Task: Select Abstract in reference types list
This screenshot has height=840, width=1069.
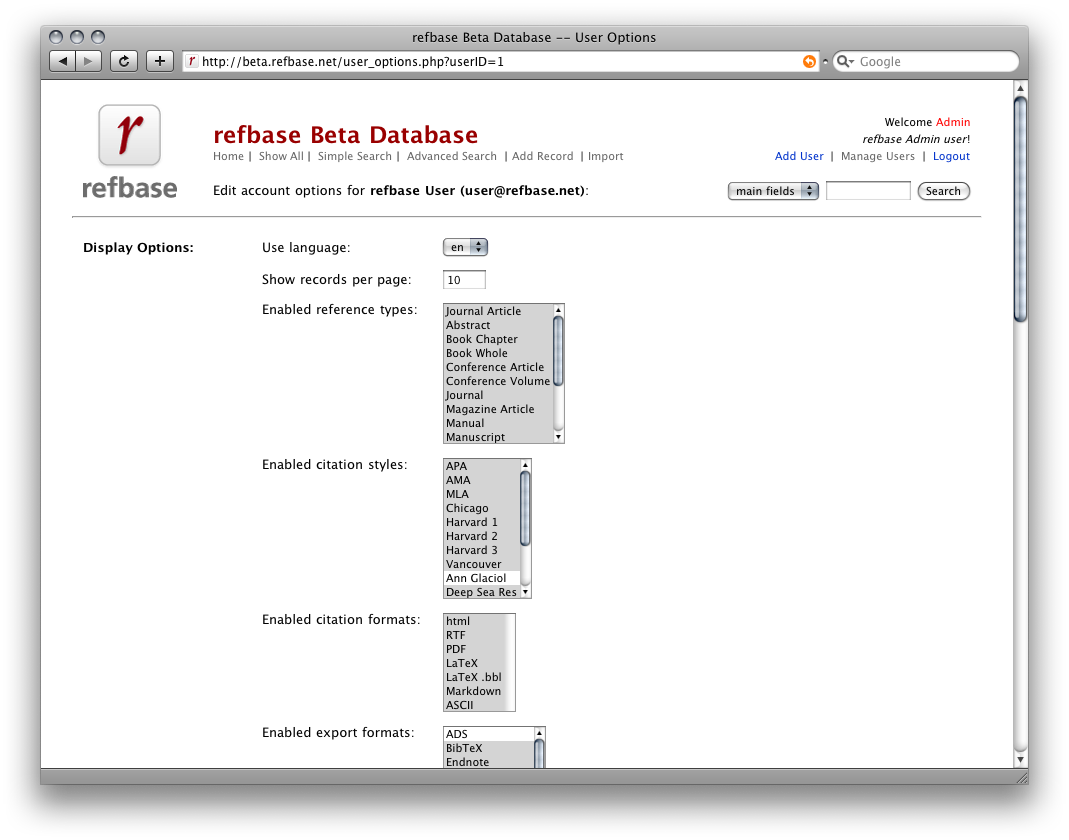Action: (x=498, y=325)
